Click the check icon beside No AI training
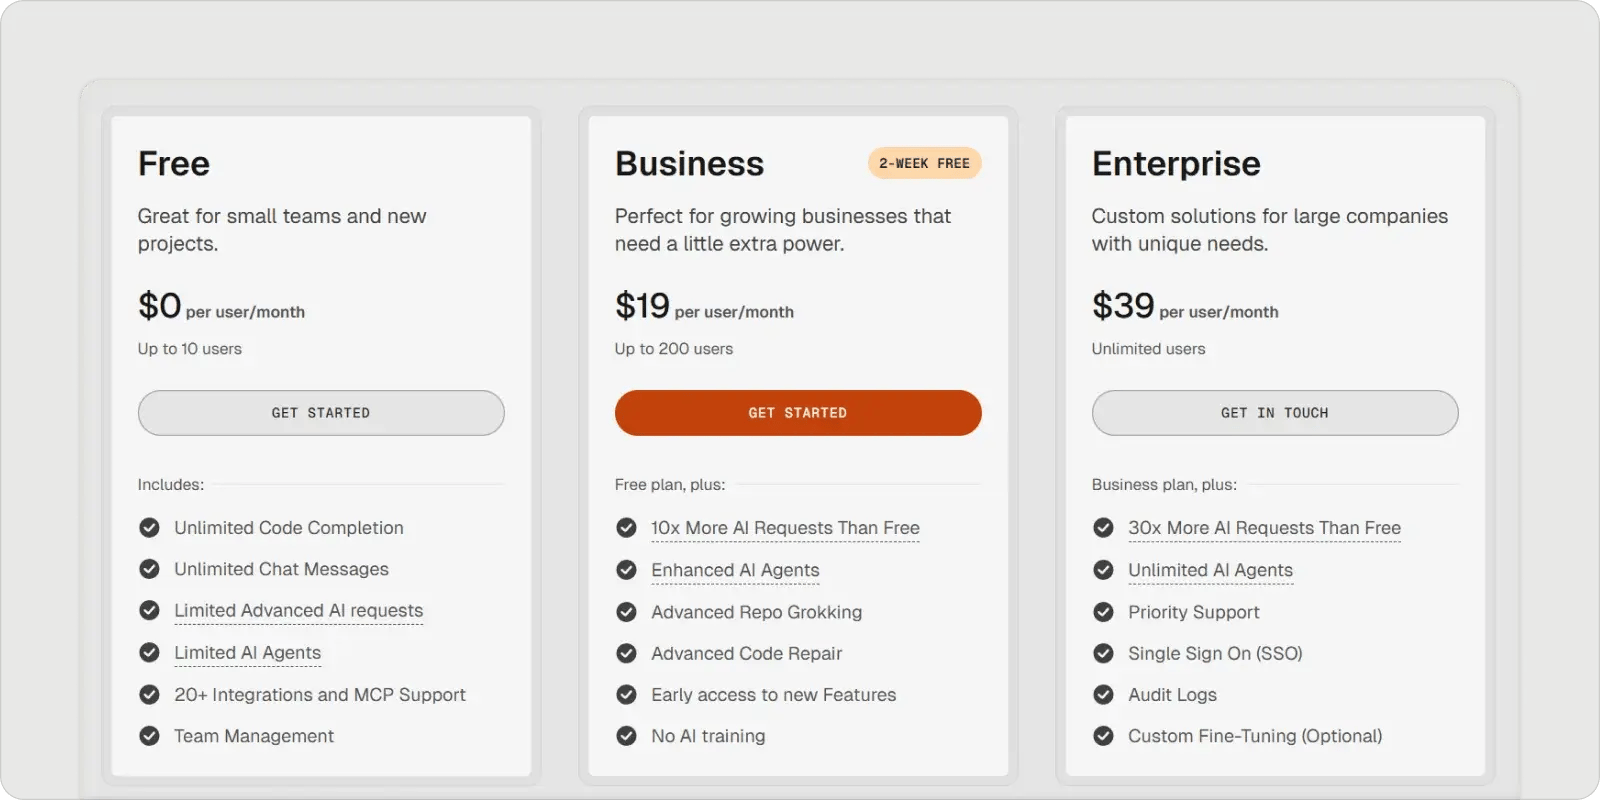 point(626,736)
